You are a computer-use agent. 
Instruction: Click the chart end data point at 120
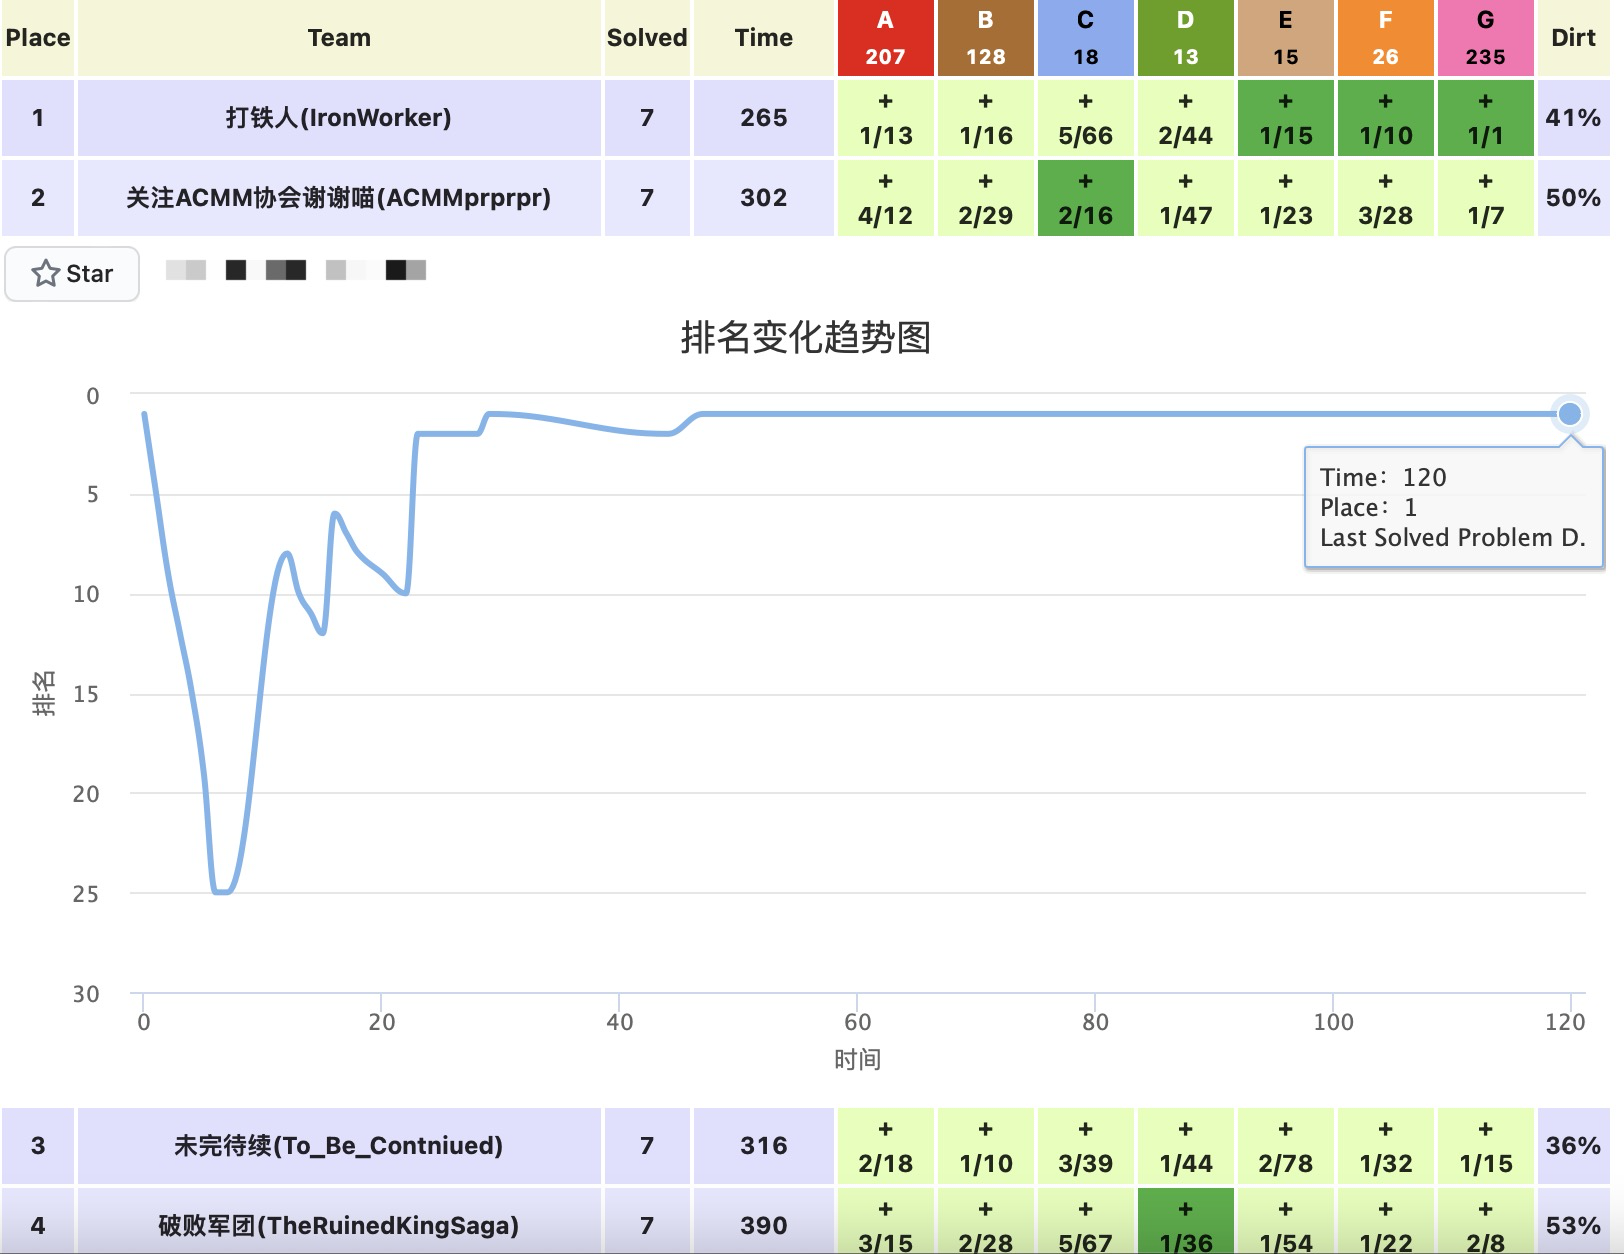pyautogui.click(x=1570, y=414)
